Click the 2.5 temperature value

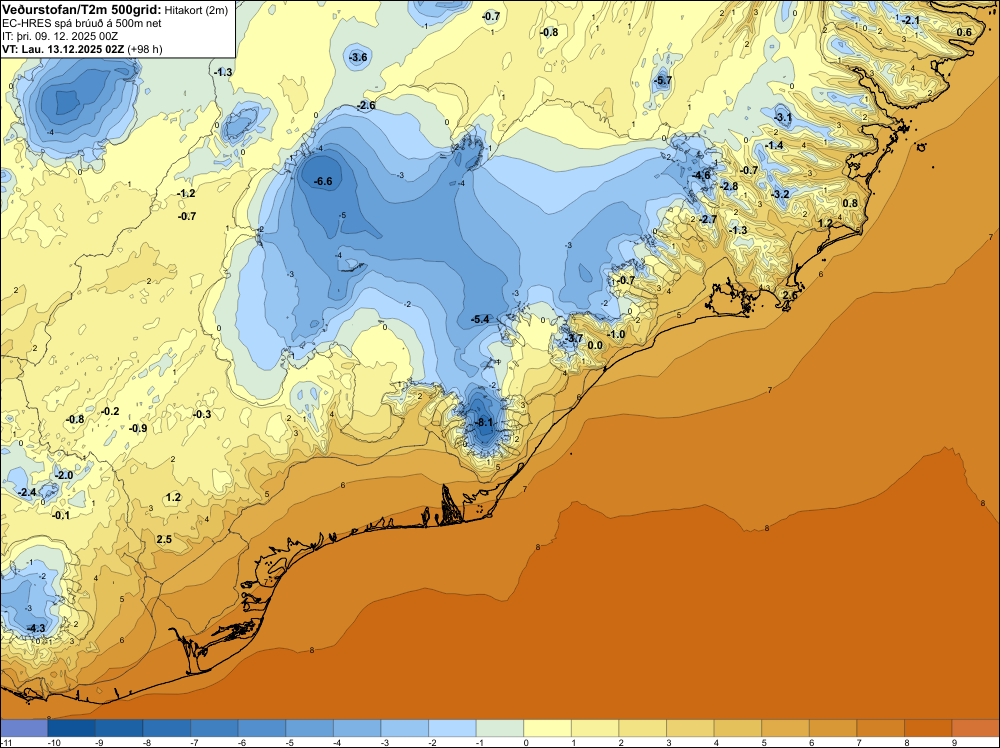pyautogui.click(x=164, y=539)
